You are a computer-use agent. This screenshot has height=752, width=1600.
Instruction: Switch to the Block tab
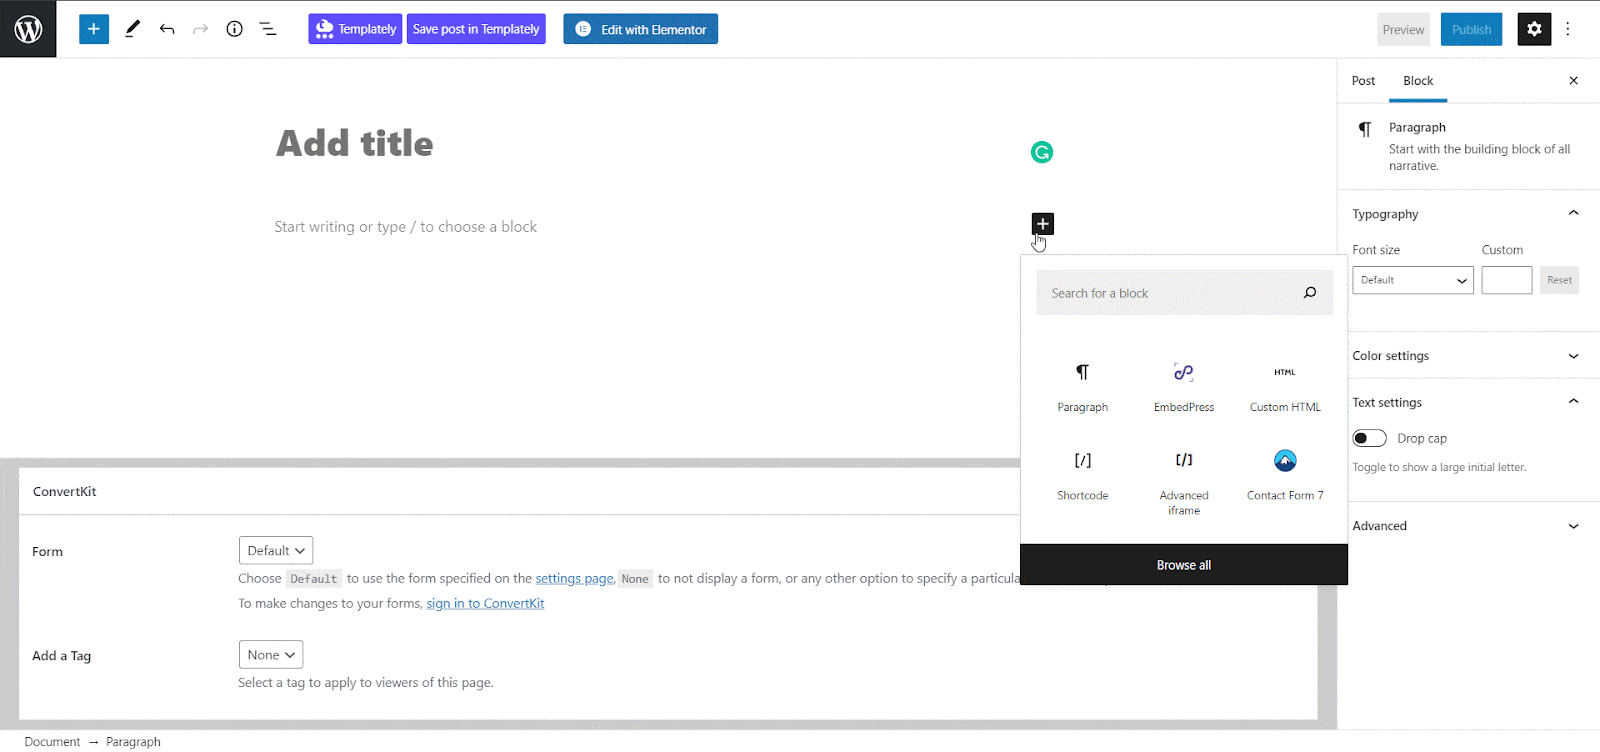click(x=1418, y=81)
